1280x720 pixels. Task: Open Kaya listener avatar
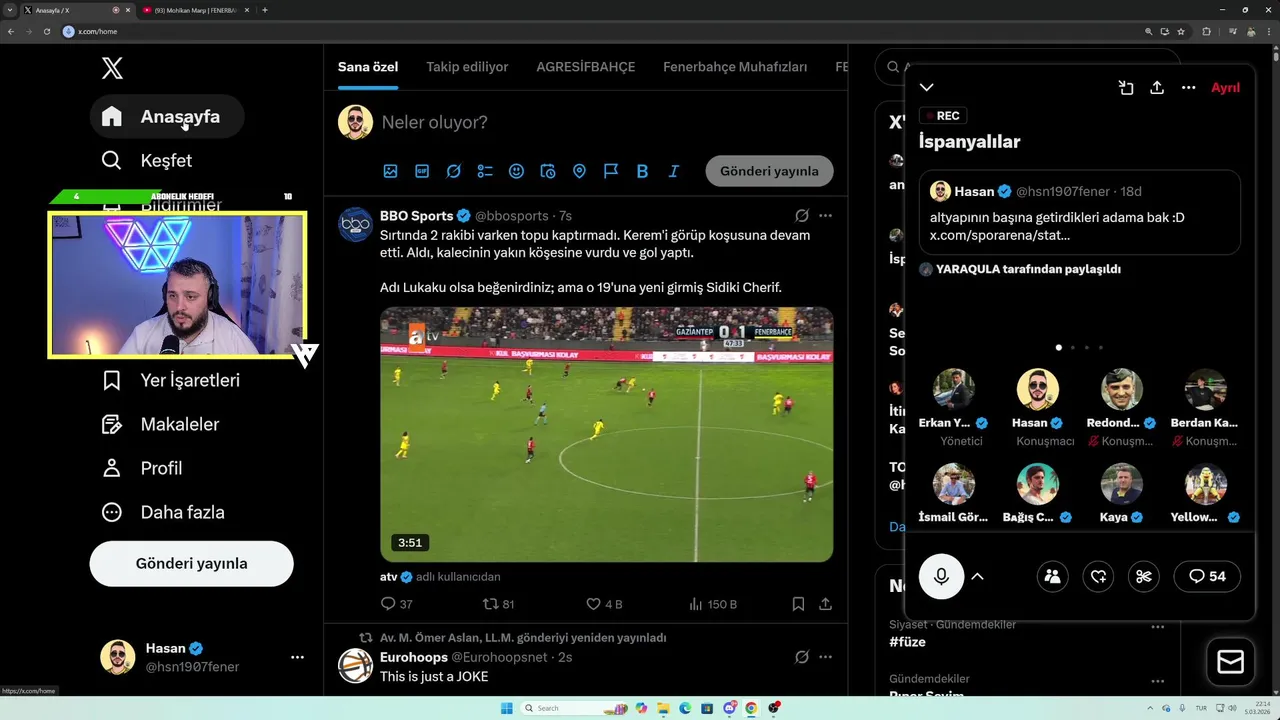1122,484
